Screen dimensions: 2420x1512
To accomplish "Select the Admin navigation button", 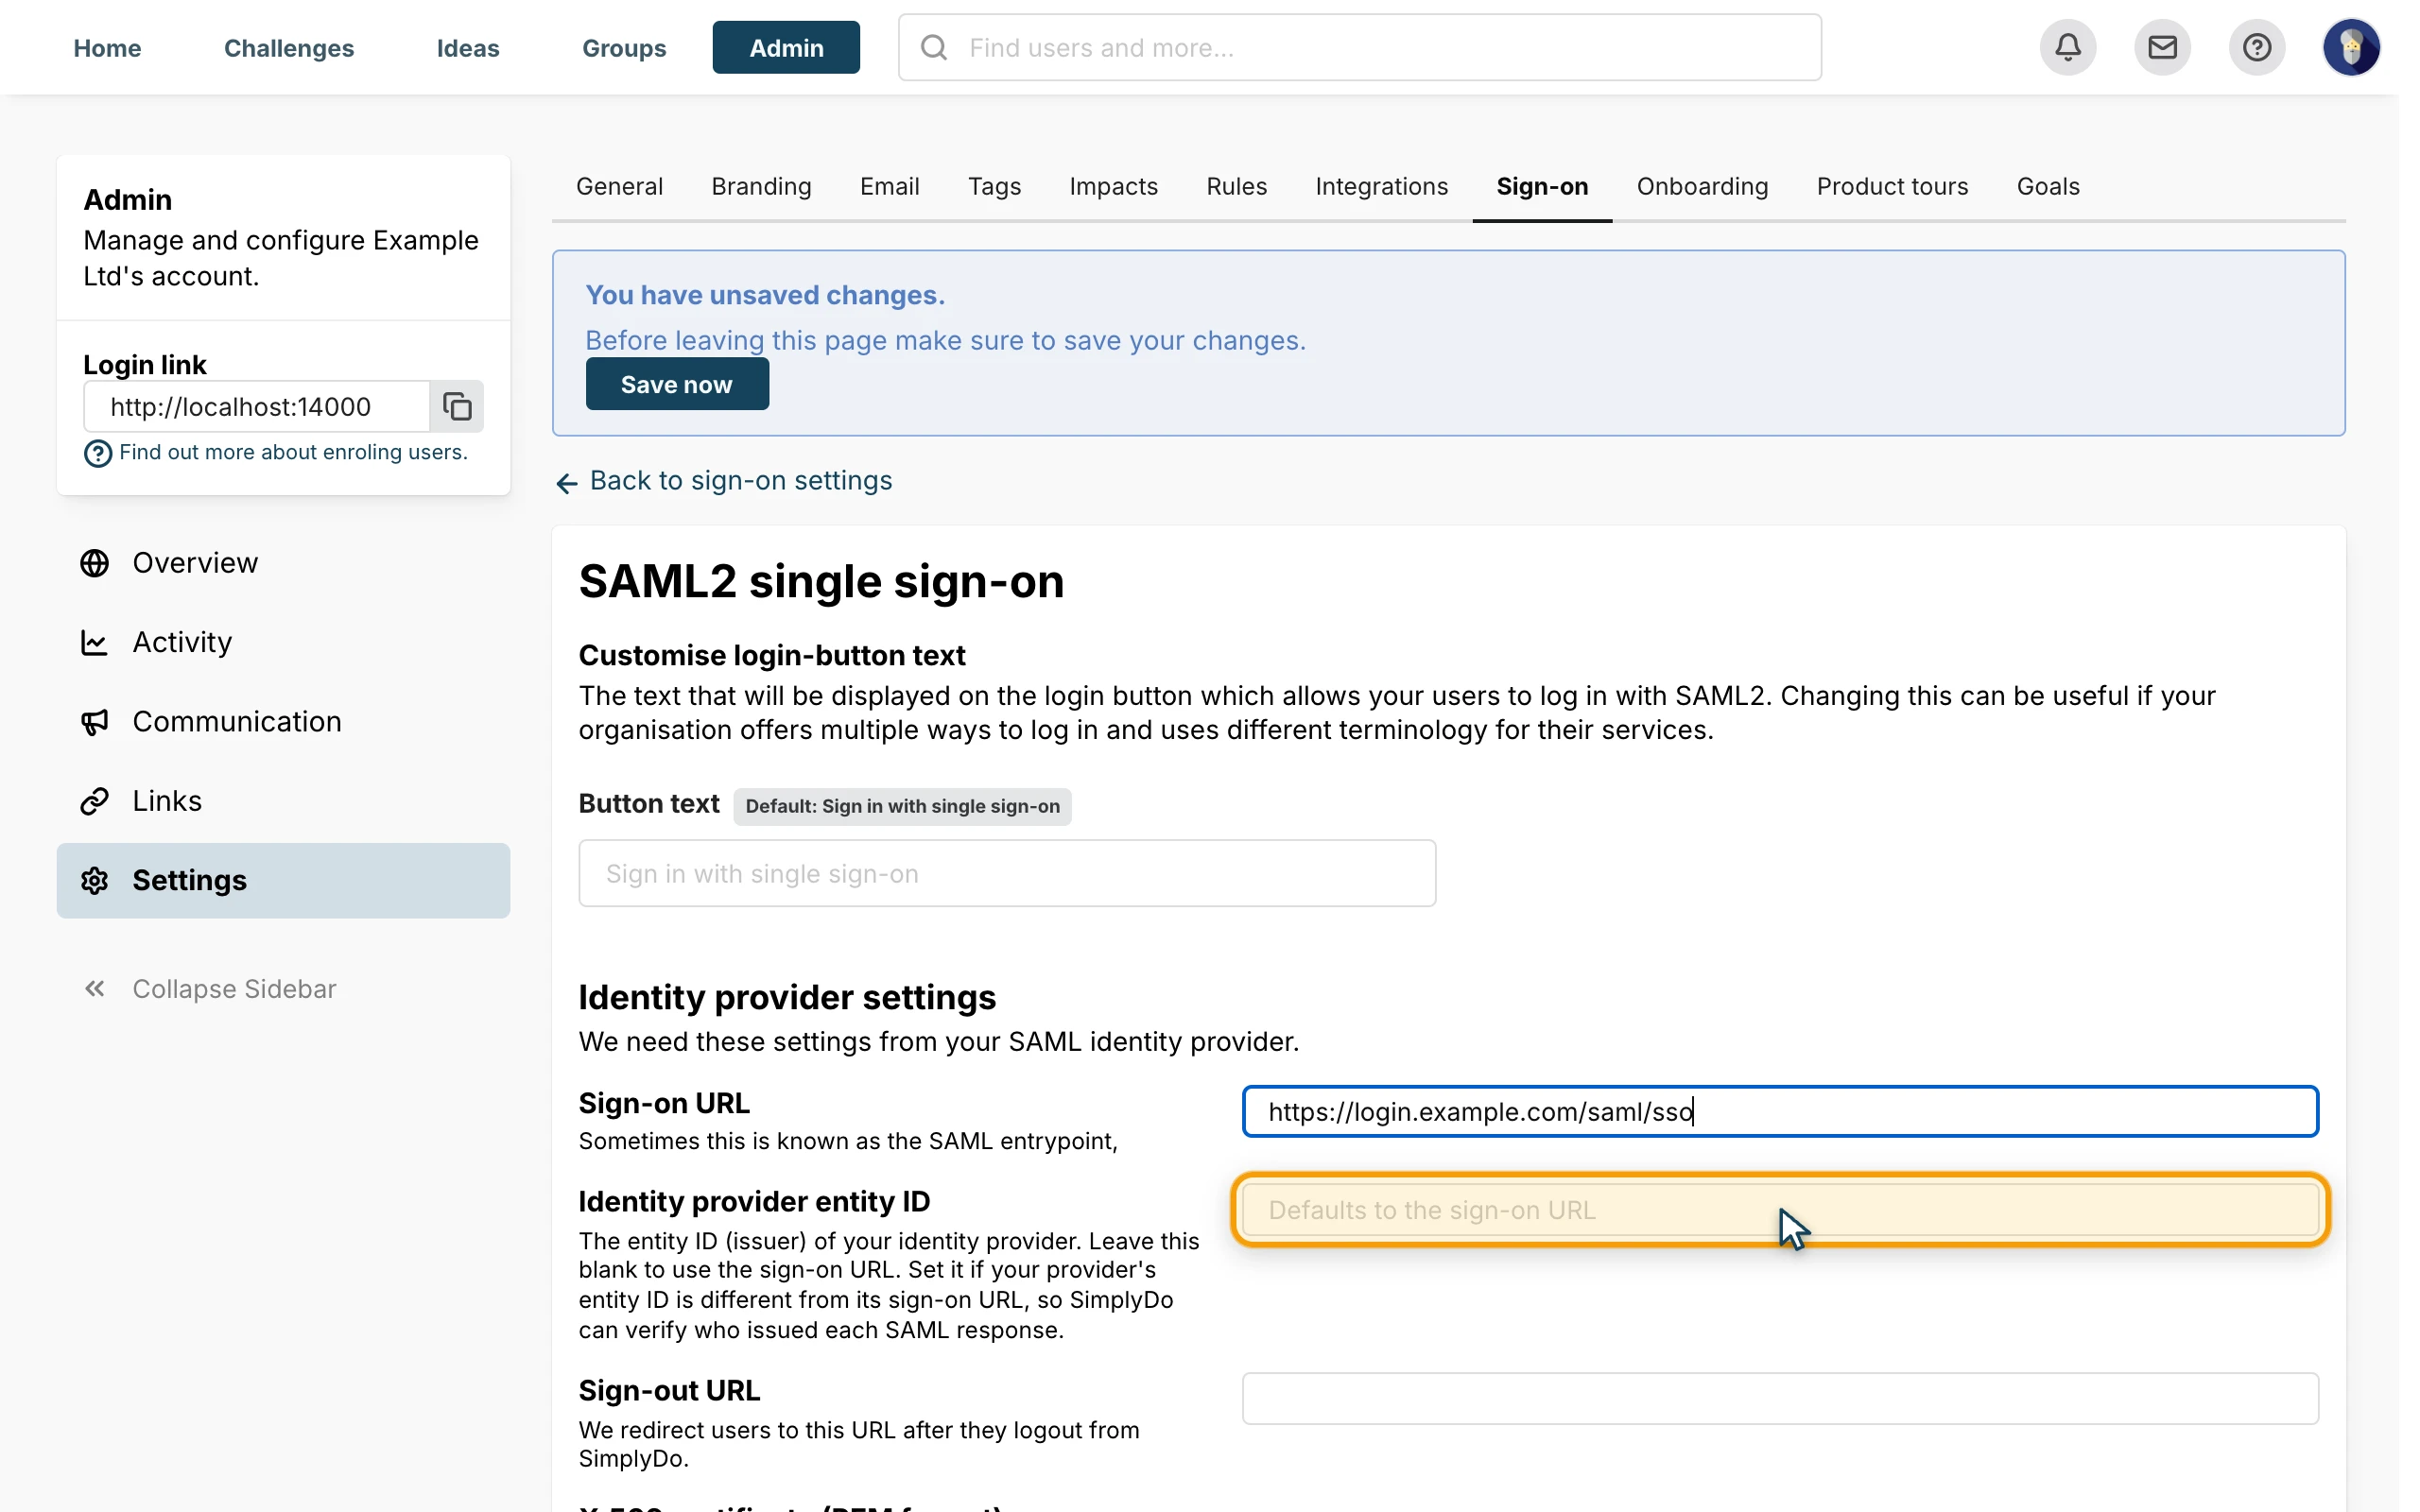I will (786, 48).
